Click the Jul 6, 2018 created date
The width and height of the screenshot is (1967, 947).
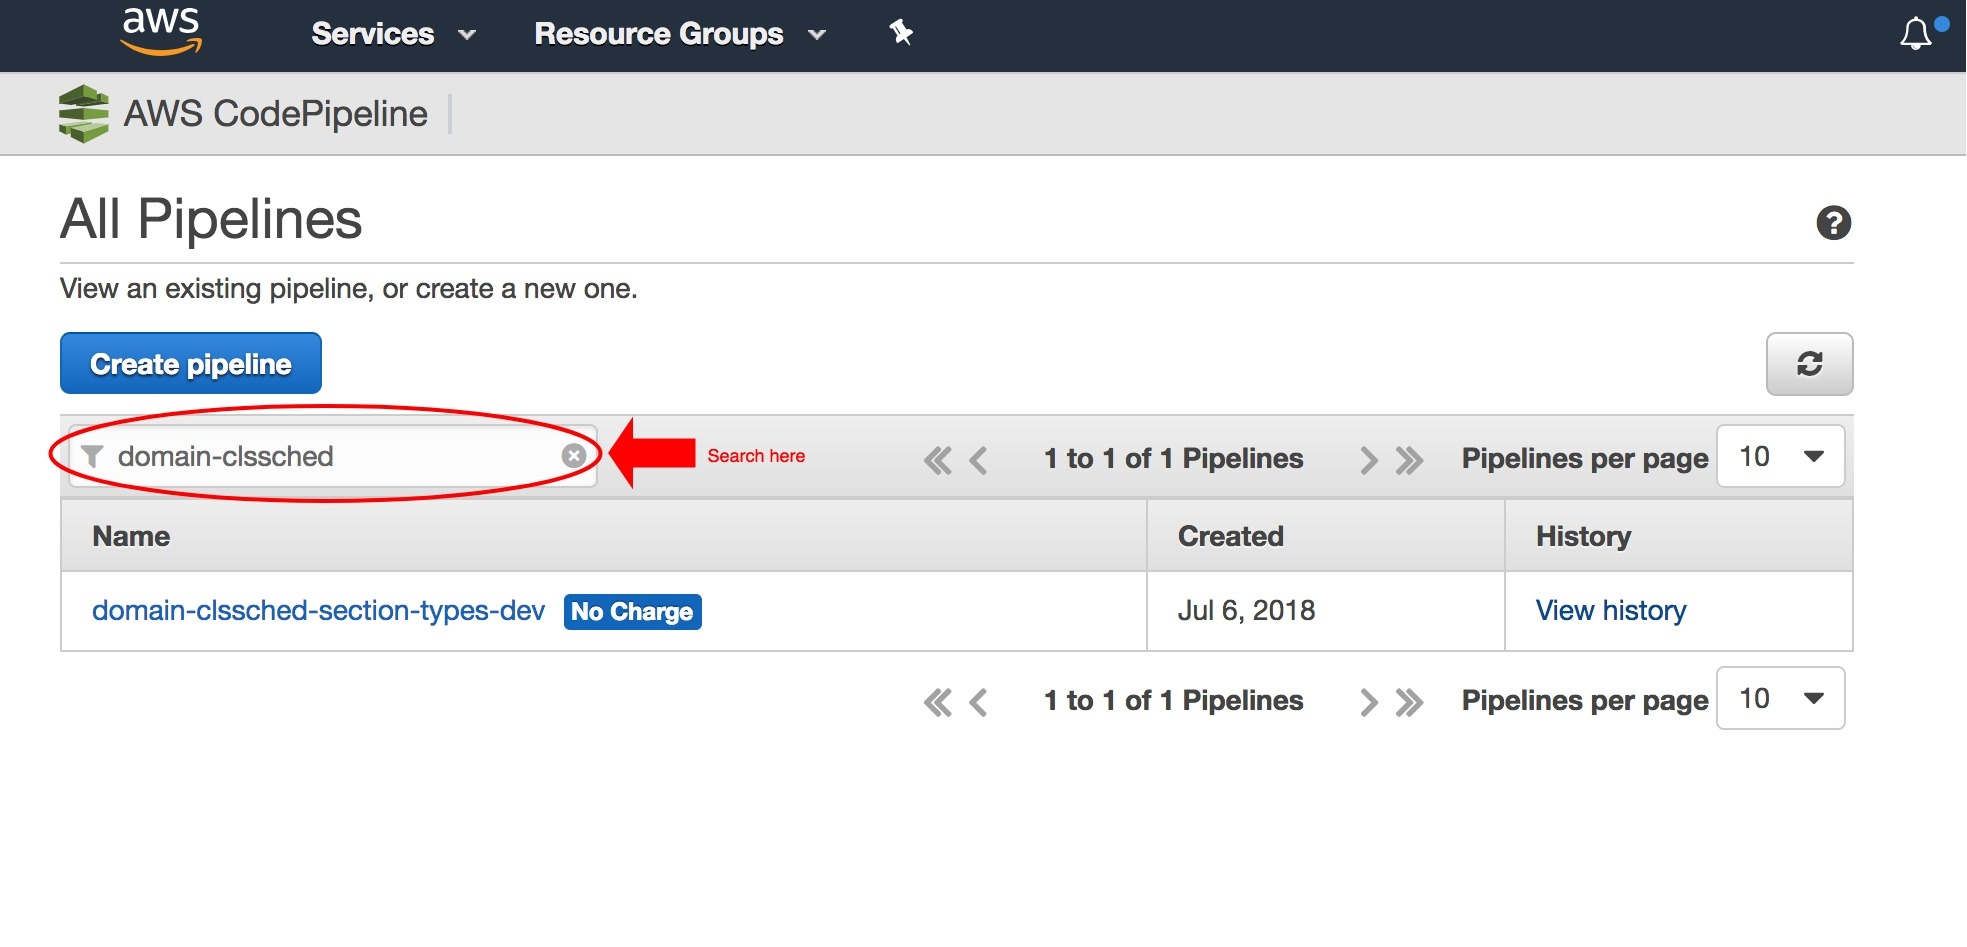coord(1246,610)
